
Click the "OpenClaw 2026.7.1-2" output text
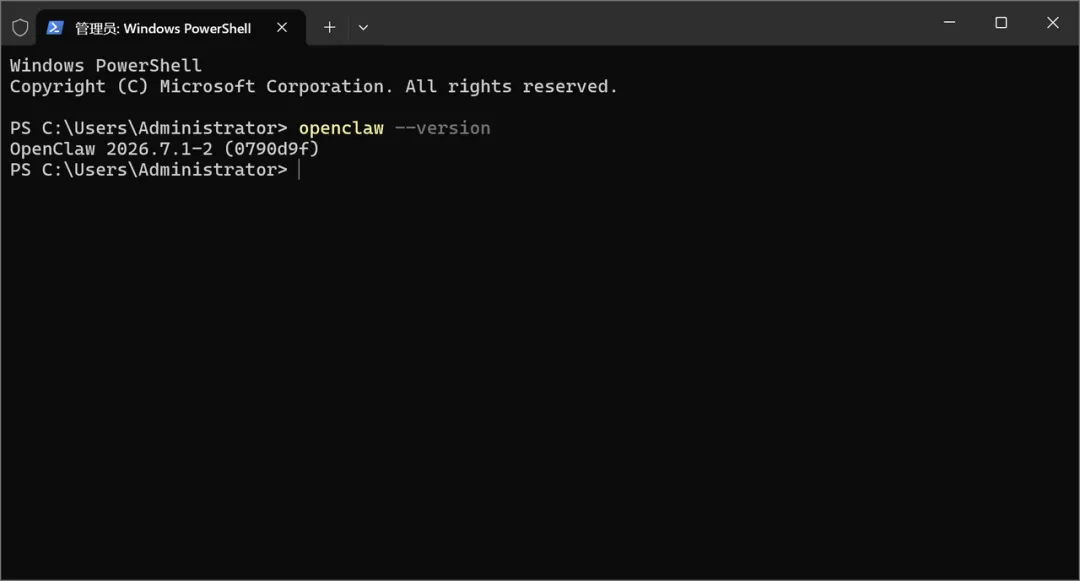(111, 149)
